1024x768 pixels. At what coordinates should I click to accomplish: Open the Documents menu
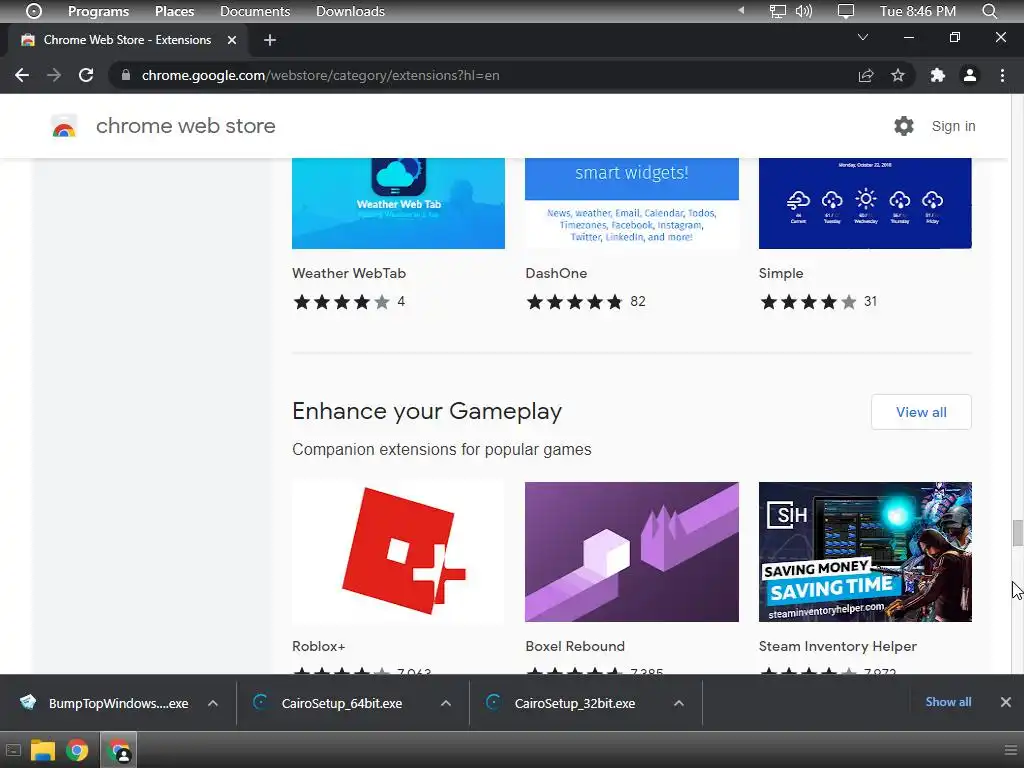pyautogui.click(x=255, y=11)
